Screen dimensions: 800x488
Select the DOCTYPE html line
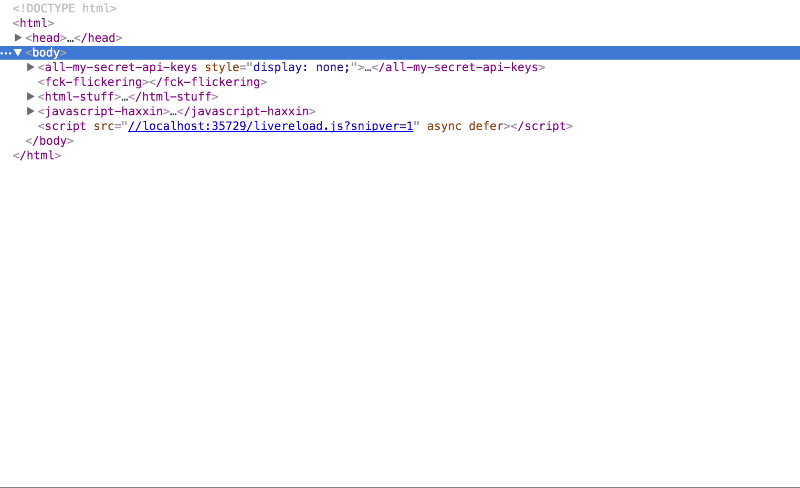pos(65,9)
